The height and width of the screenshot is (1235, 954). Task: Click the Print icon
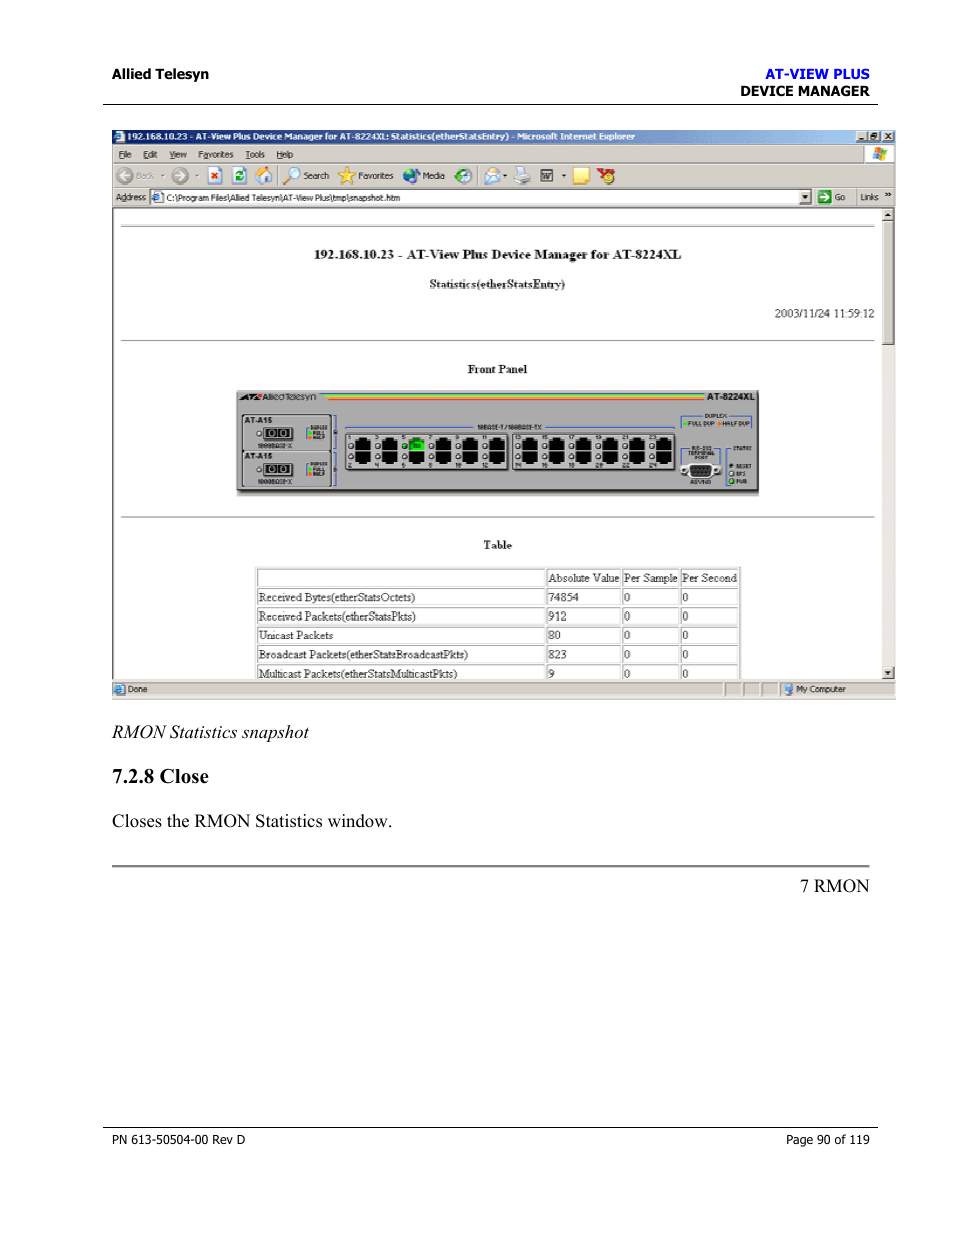click(x=522, y=176)
